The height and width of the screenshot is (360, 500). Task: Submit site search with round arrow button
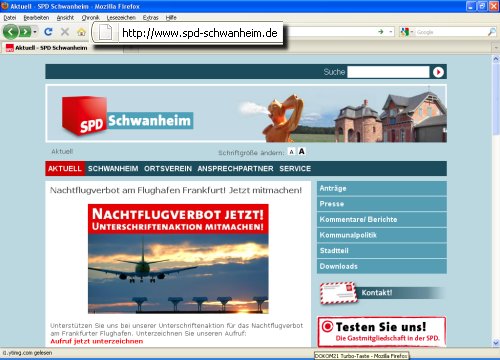438,72
